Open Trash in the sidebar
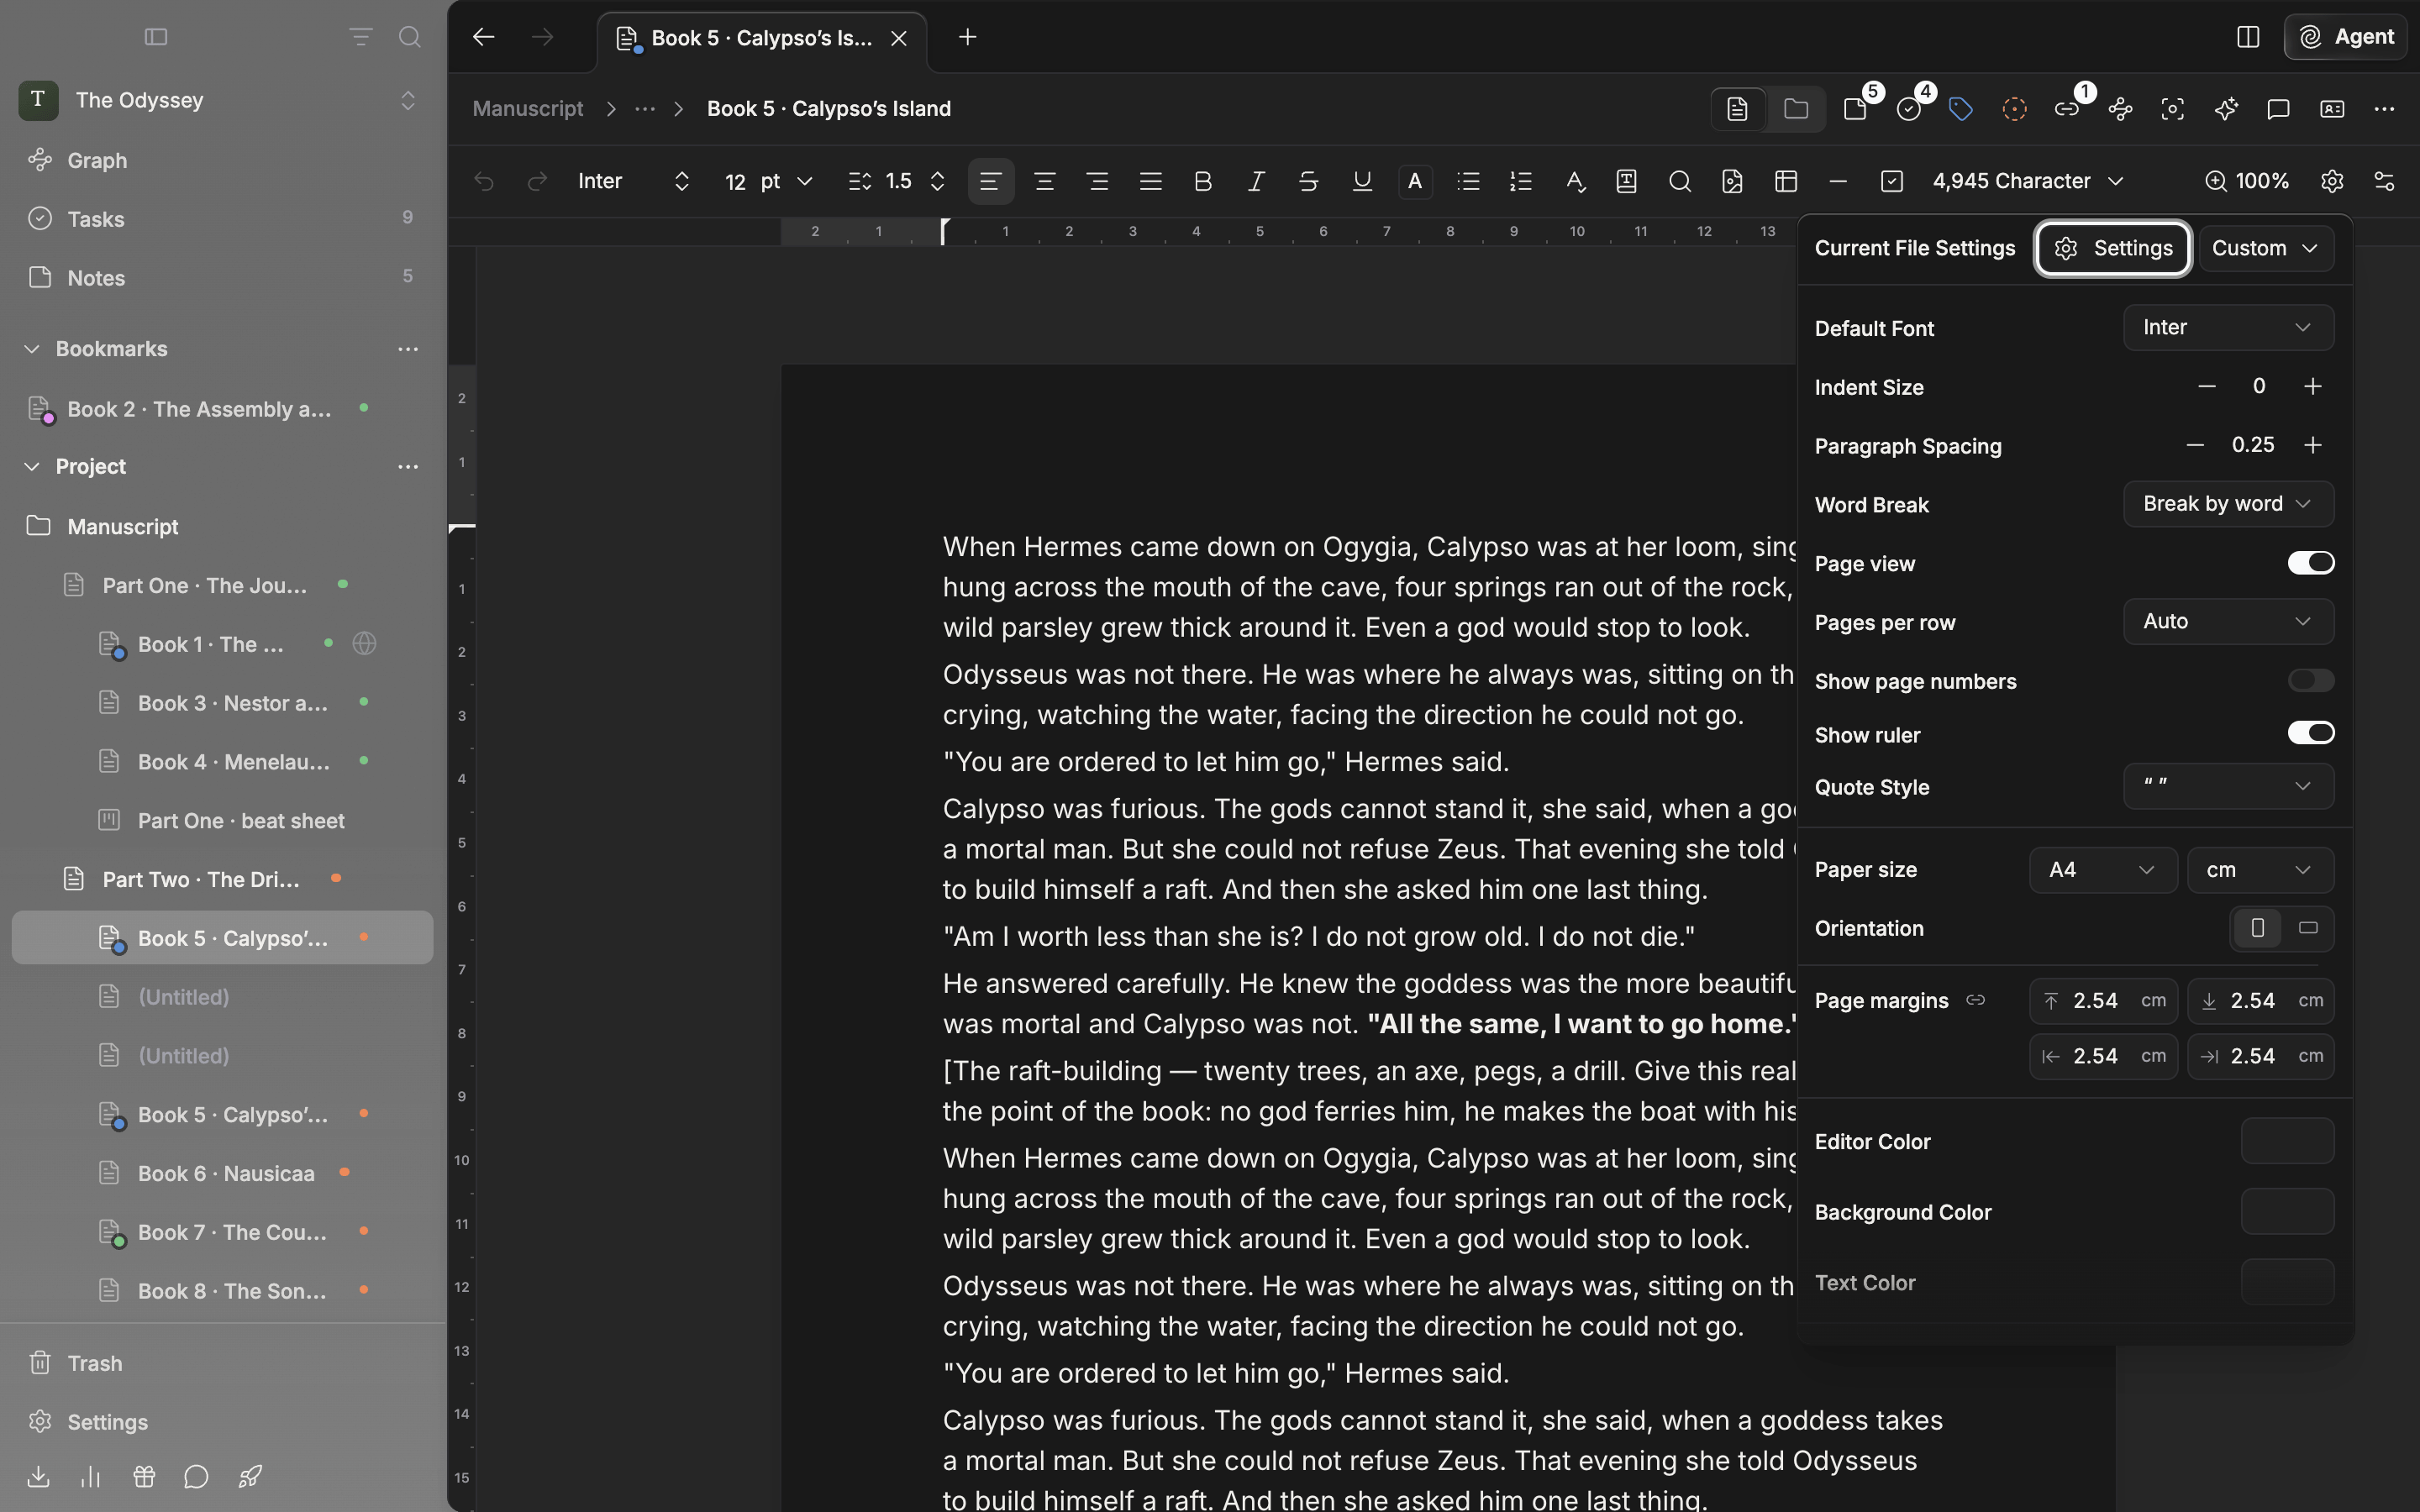 click(x=223, y=1363)
